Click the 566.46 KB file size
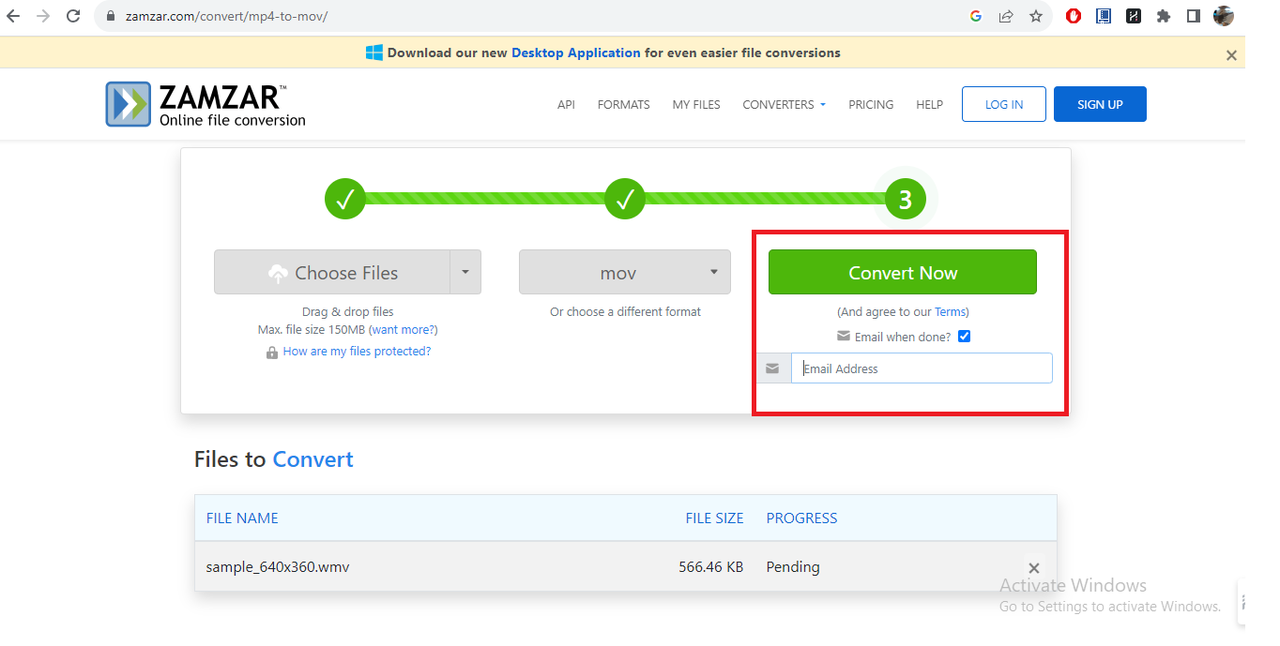Screen dimensions: 1280x646 click(x=711, y=567)
